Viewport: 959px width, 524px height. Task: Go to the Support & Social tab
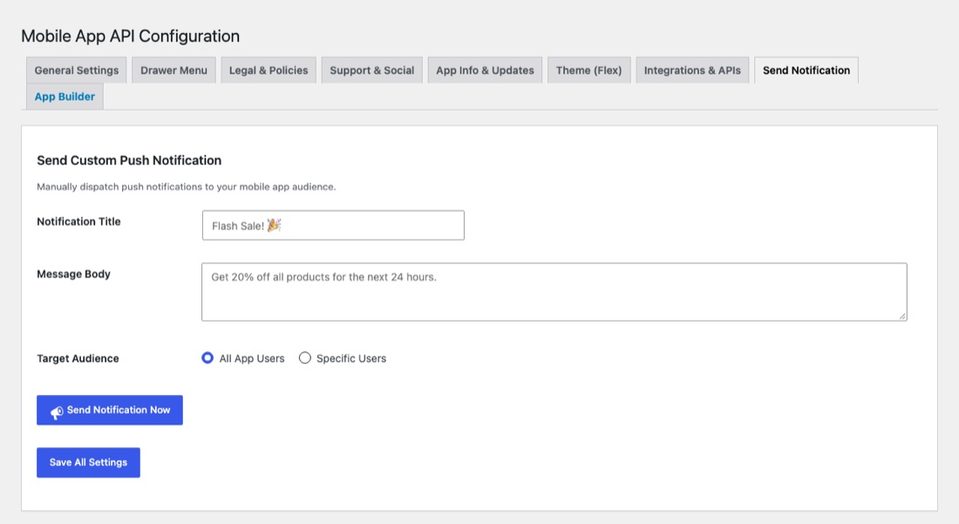[x=372, y=70]
